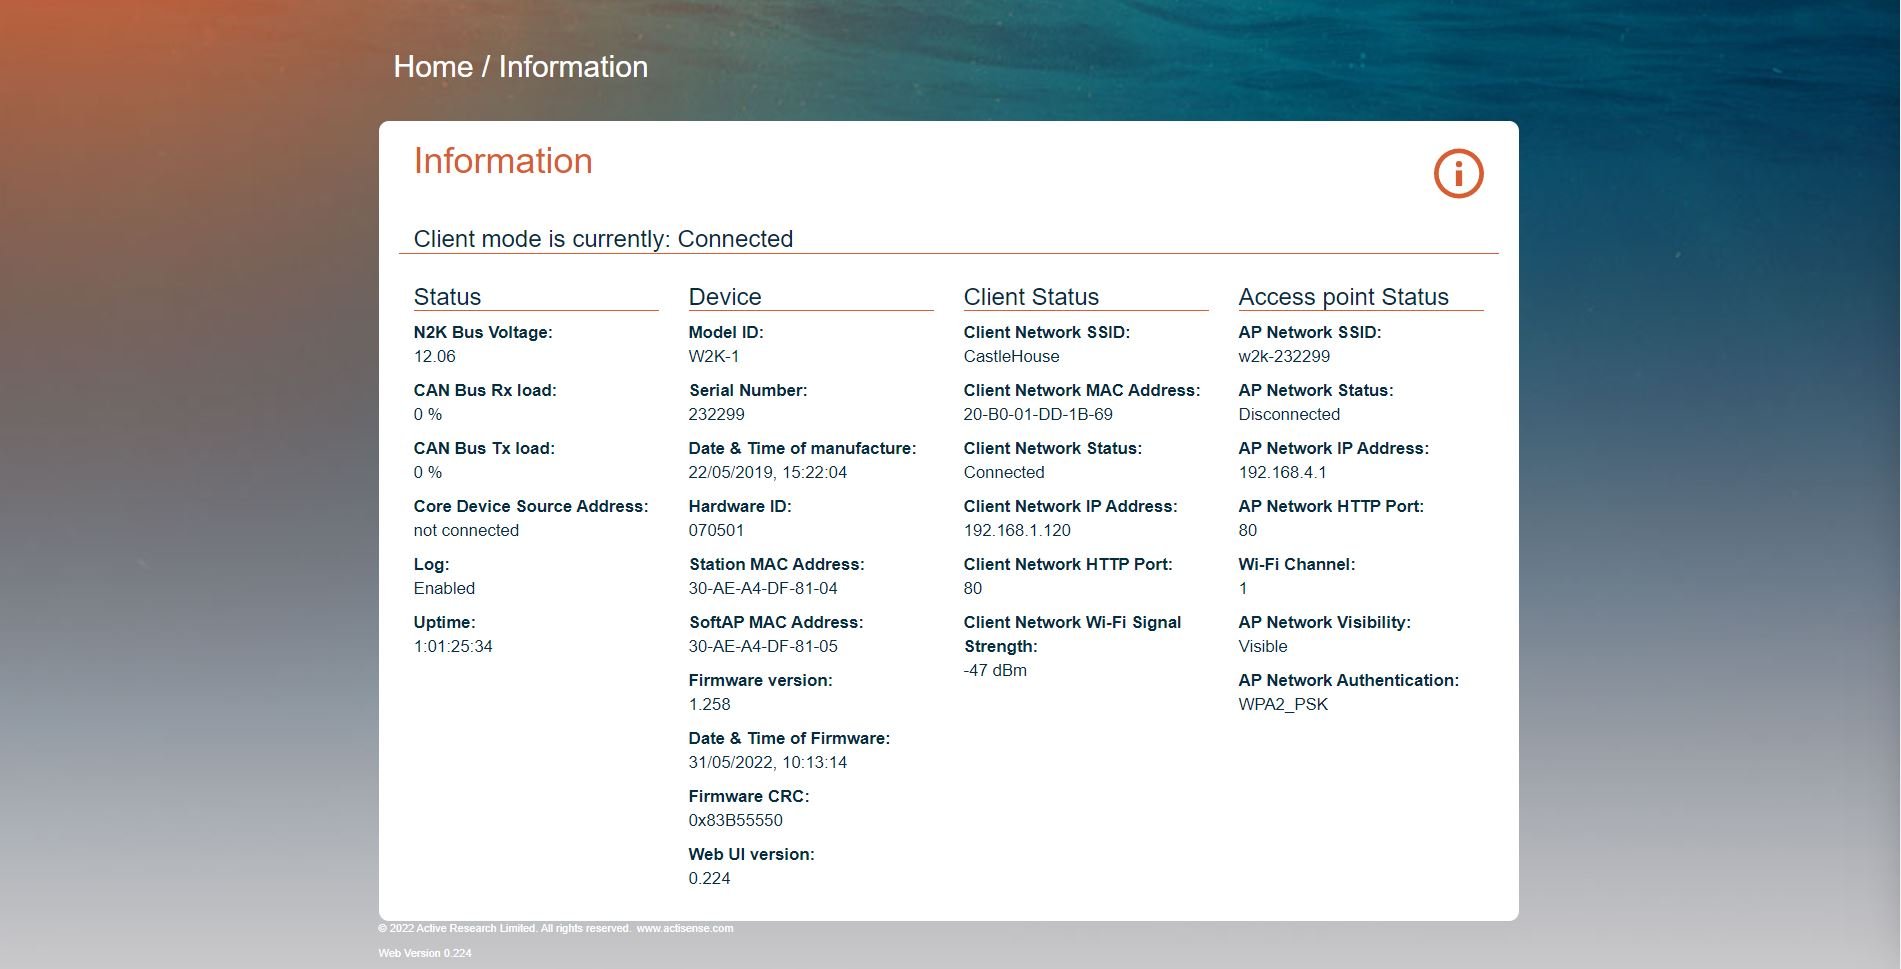This screenshot has height=969, width=1901.
Task: Click manufacture date 22/05/2019, 15:22:04
Action: tap(768, 472)
